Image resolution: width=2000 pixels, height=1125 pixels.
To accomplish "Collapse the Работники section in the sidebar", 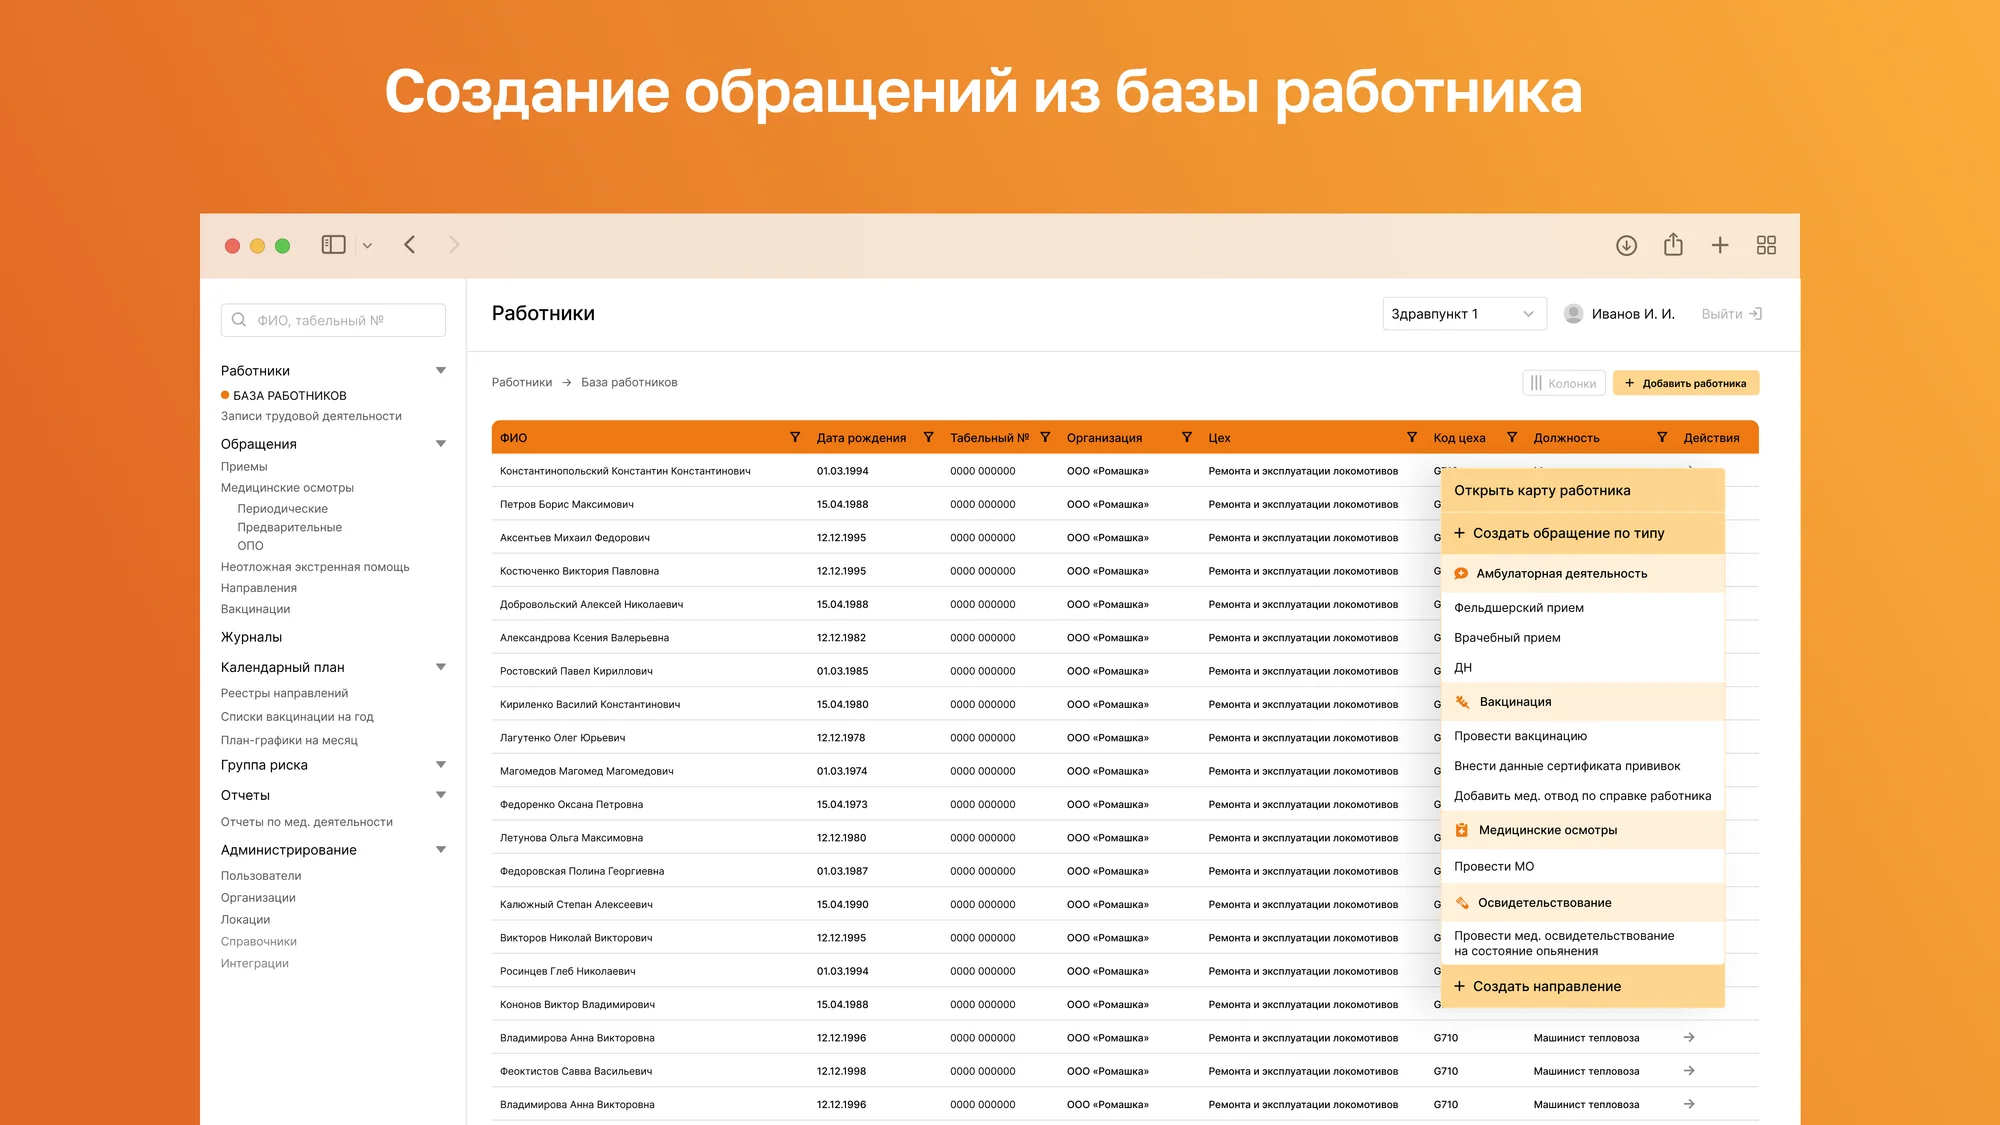I will click(440, 369).
